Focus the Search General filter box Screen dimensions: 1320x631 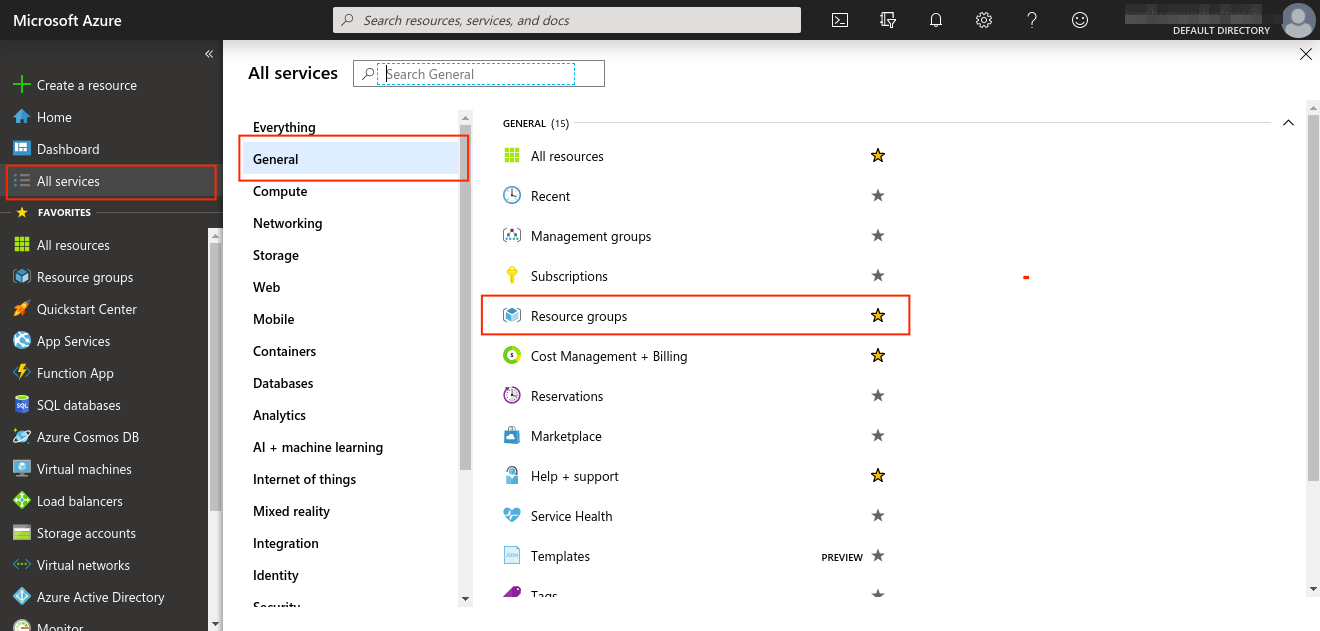tap(479, 74)
